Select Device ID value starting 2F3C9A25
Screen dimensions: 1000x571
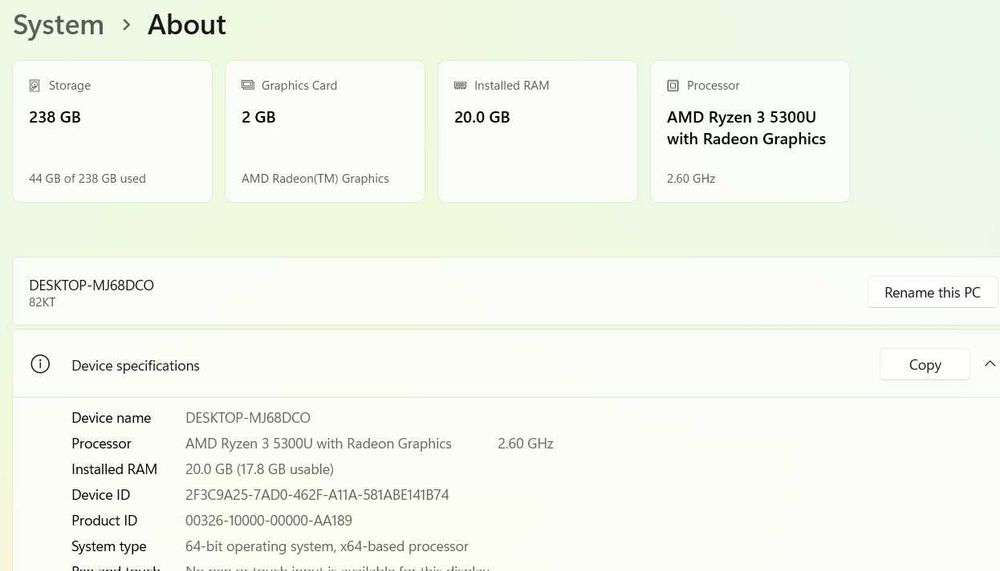pyautogui.click(x=317, y=494)
